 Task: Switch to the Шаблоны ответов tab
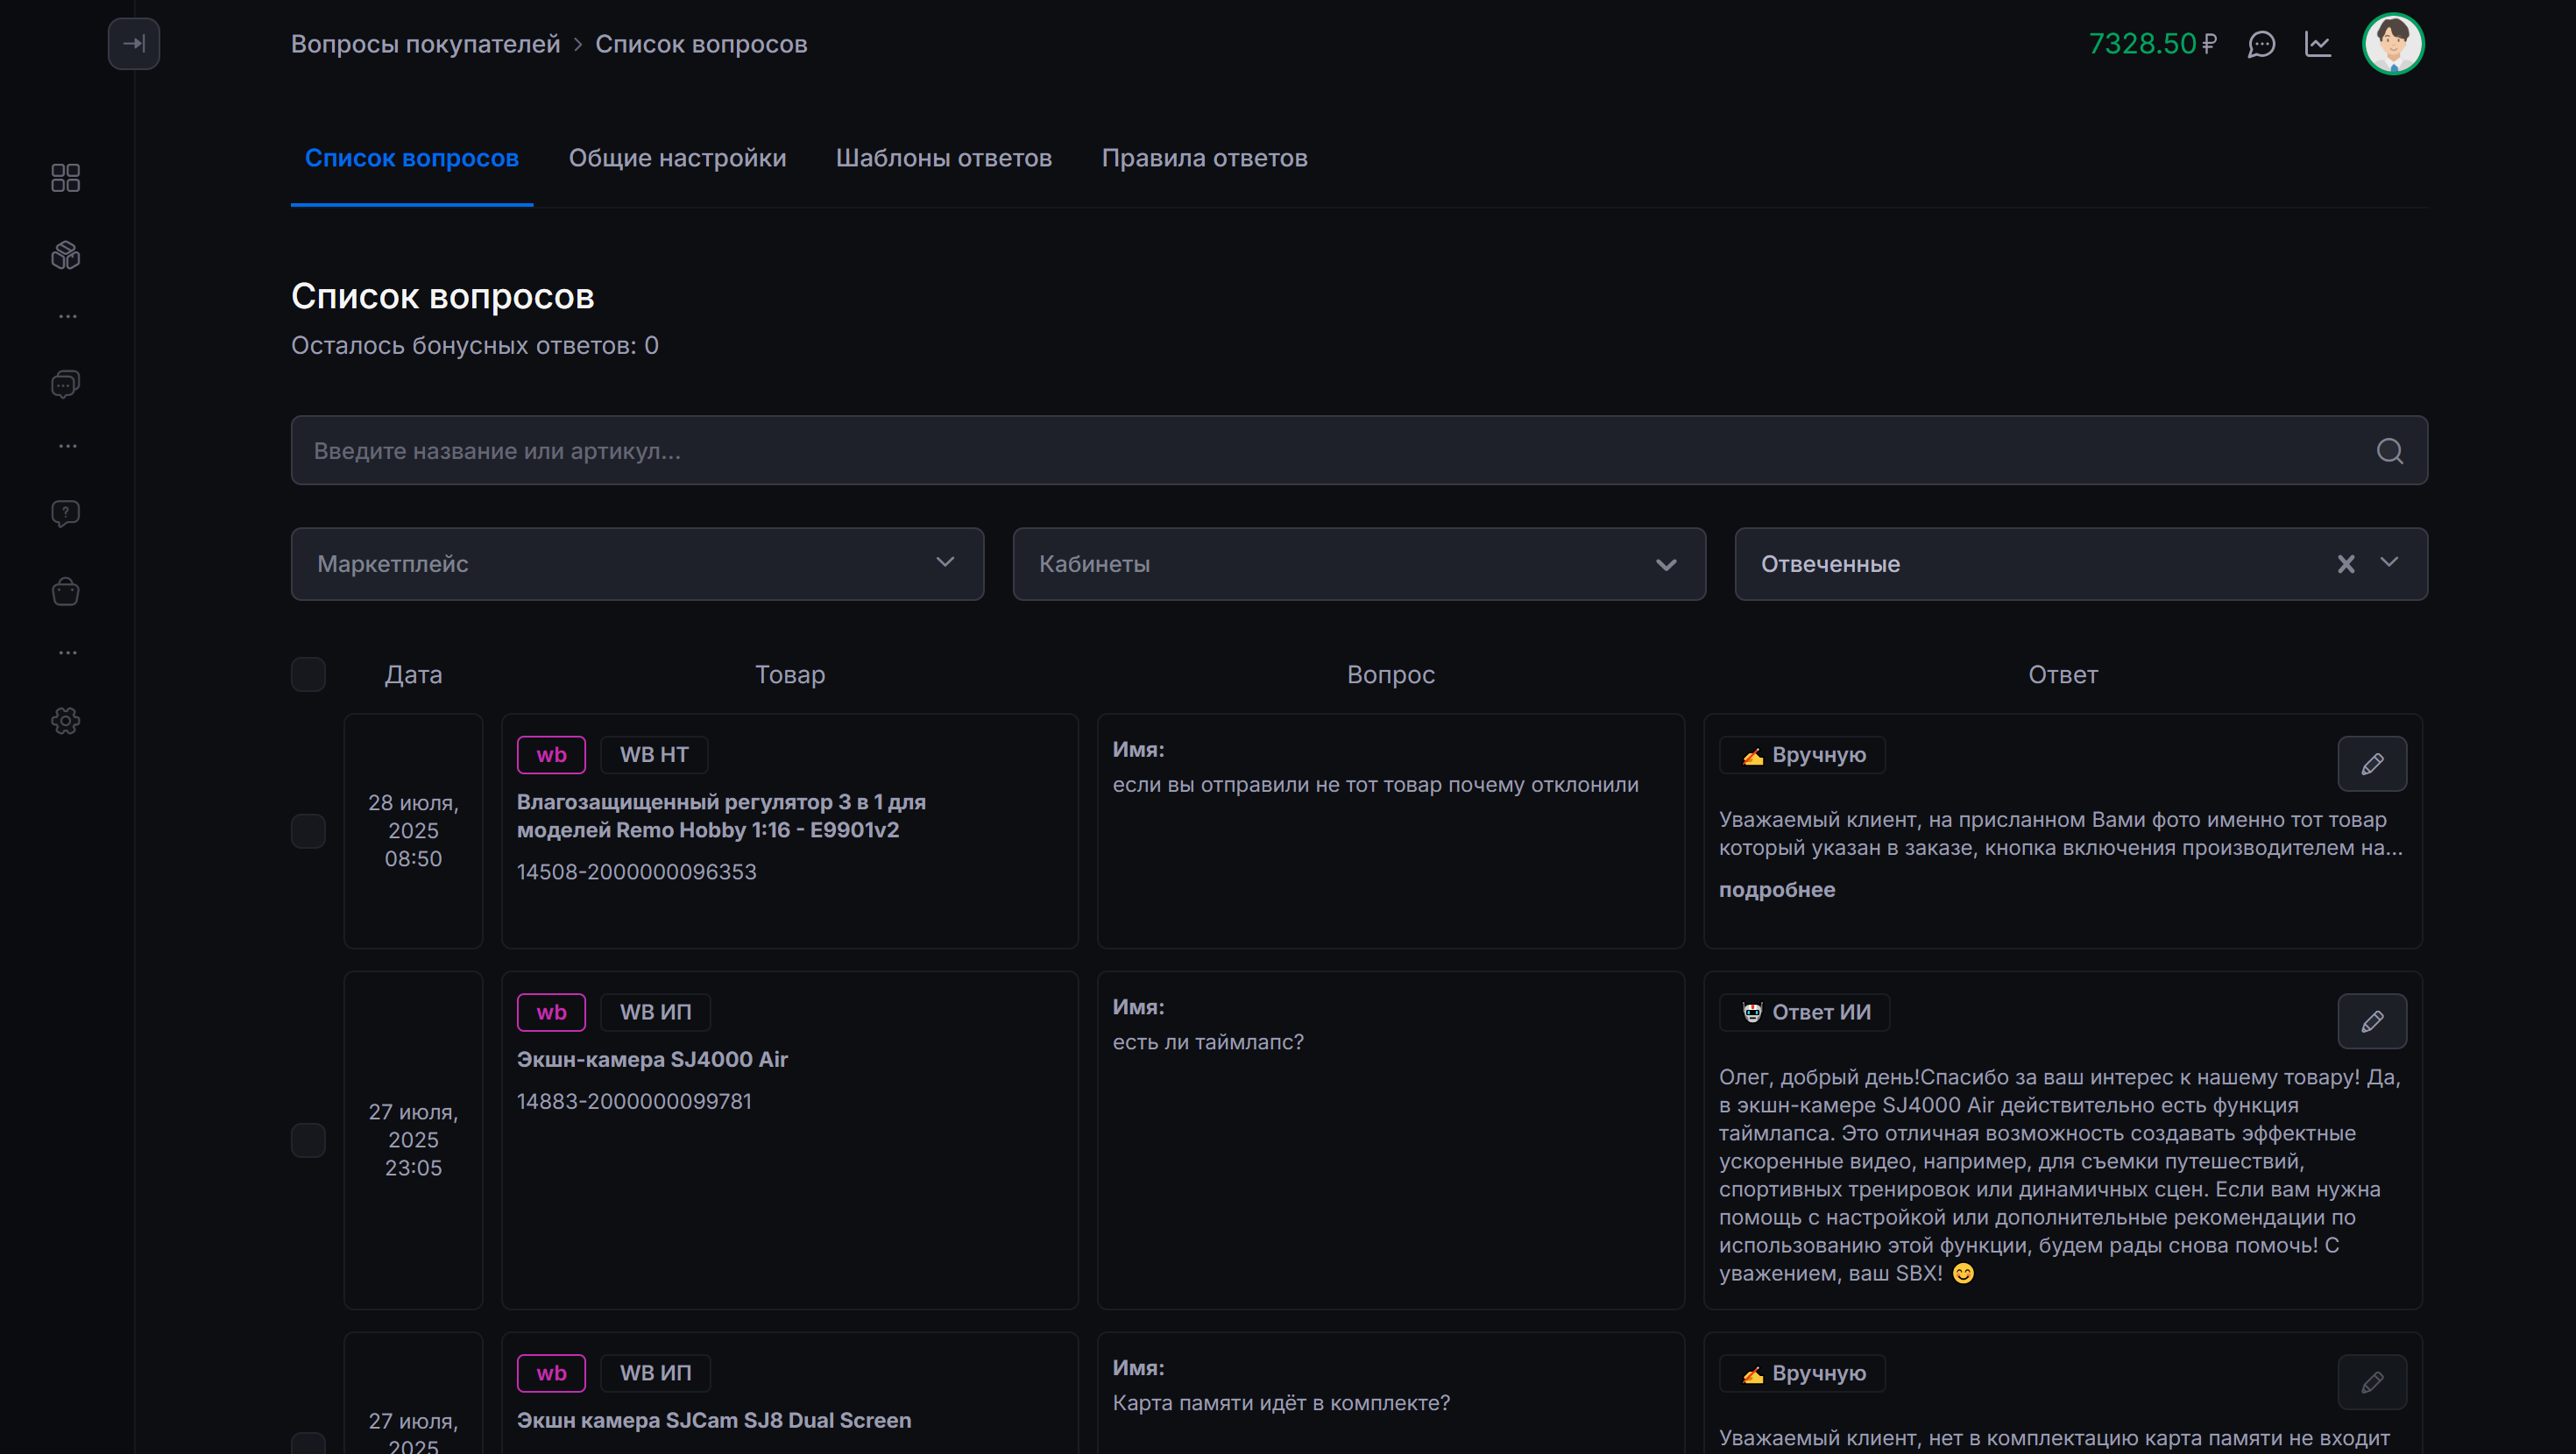pos(943,158)
